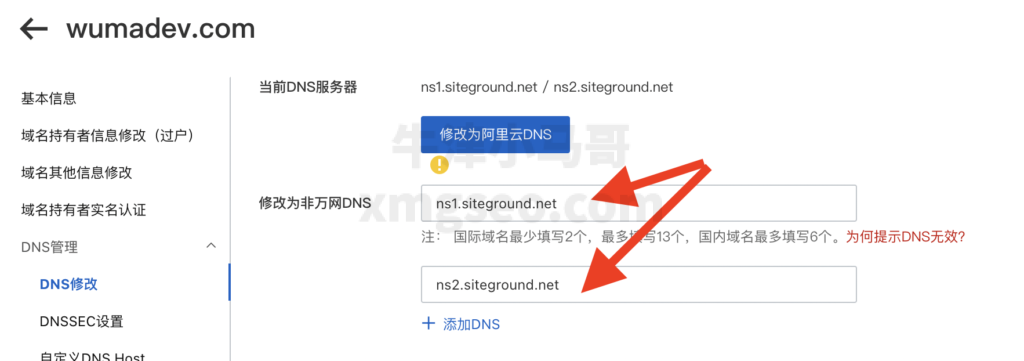Focus the ns2.siteground.net input field
The height and width of the screenshot is (361, 1024).
(x=639, y=285)
